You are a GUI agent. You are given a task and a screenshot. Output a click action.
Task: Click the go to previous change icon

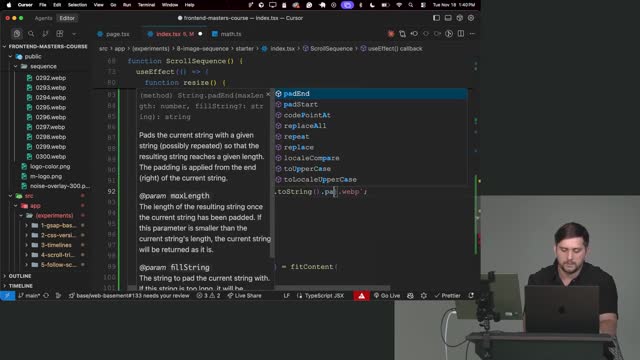414,34
